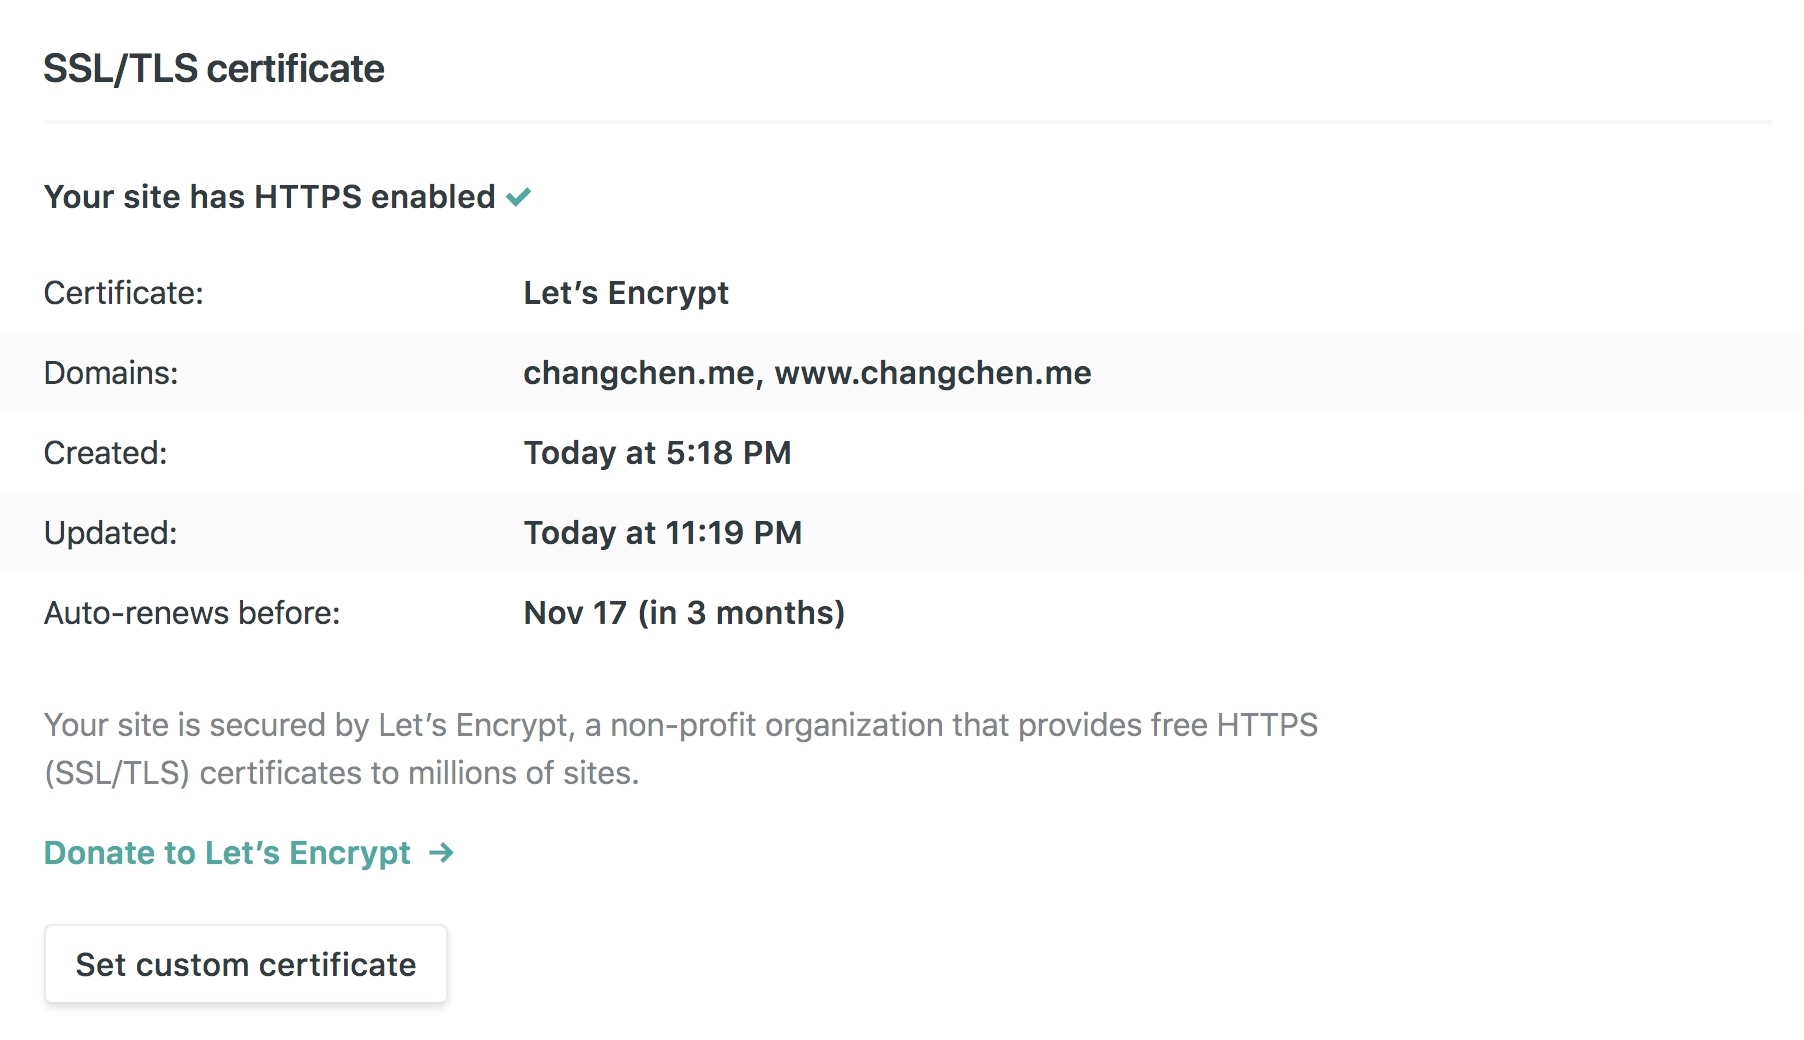Click the "Today at 5:18 PM" value
This screenshot has width=1804, height=1040.
click(657, 453)
